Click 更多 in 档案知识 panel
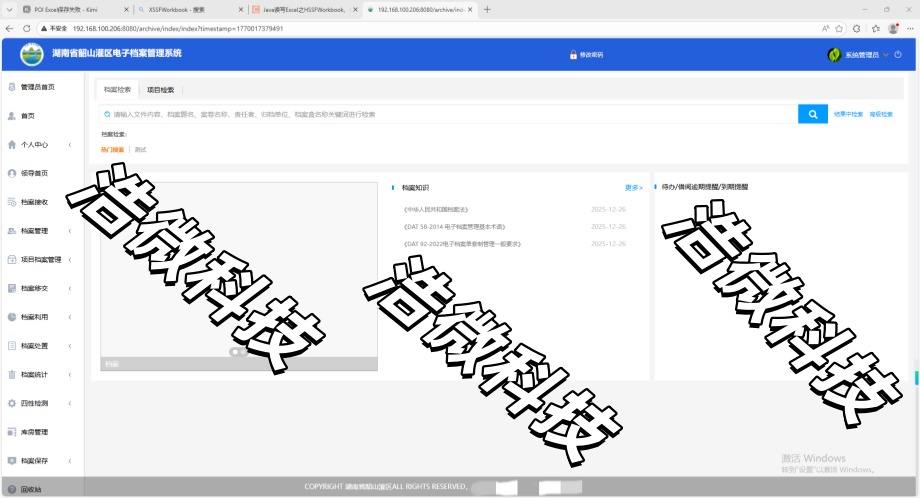Screen dimensions: 920x498 pos(634,188)
